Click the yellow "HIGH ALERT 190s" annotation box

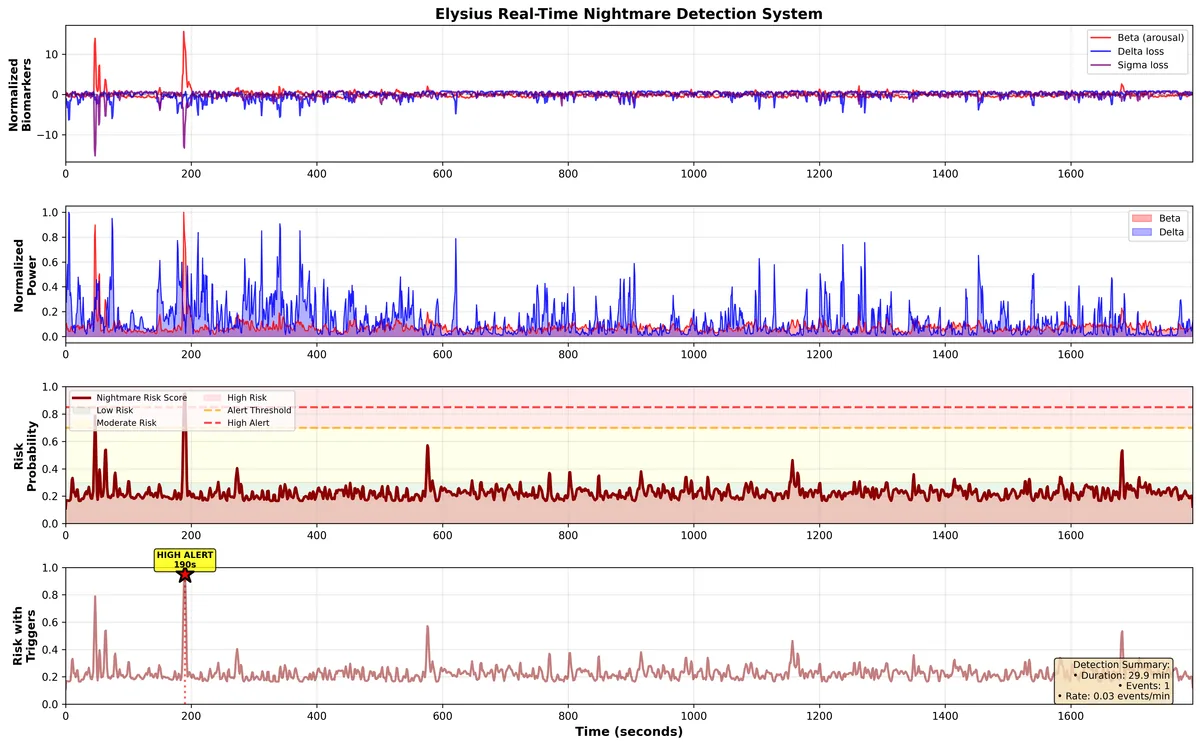pos(185,559)
